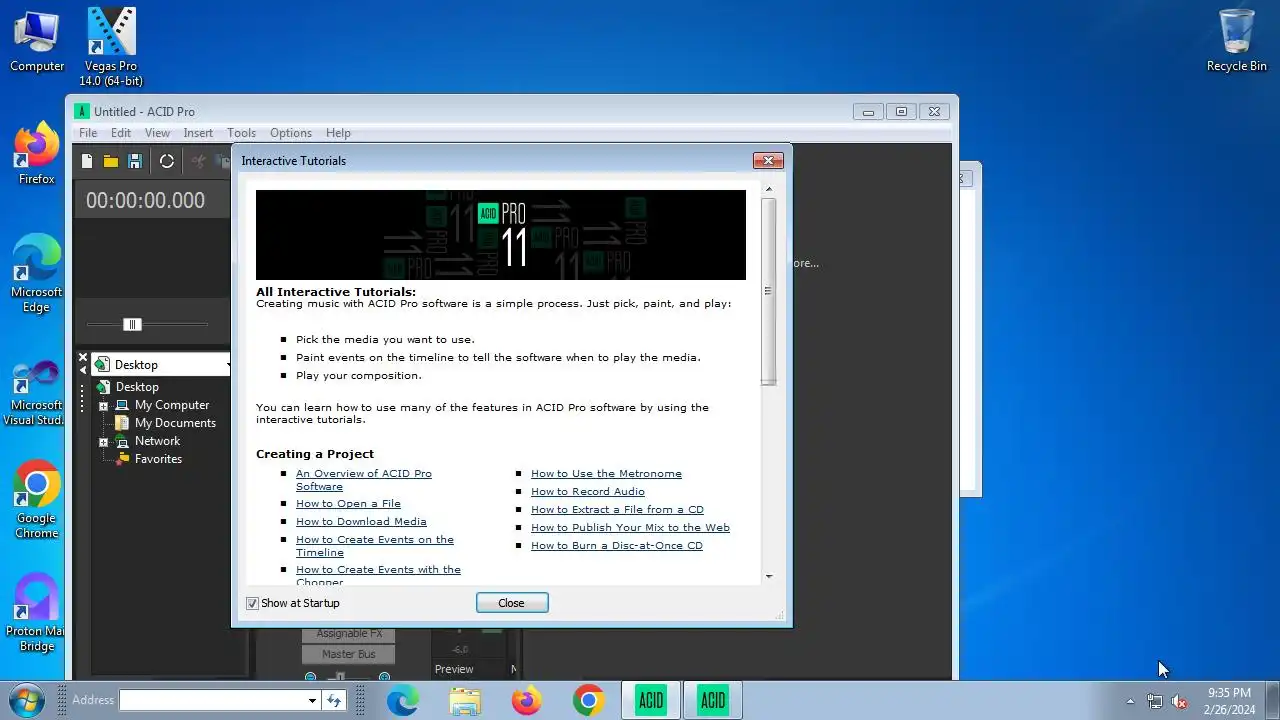Open the Desktop location dropdown
Image resolution: width=1280 pixels, height=720 pixels.
coord(229,365)
